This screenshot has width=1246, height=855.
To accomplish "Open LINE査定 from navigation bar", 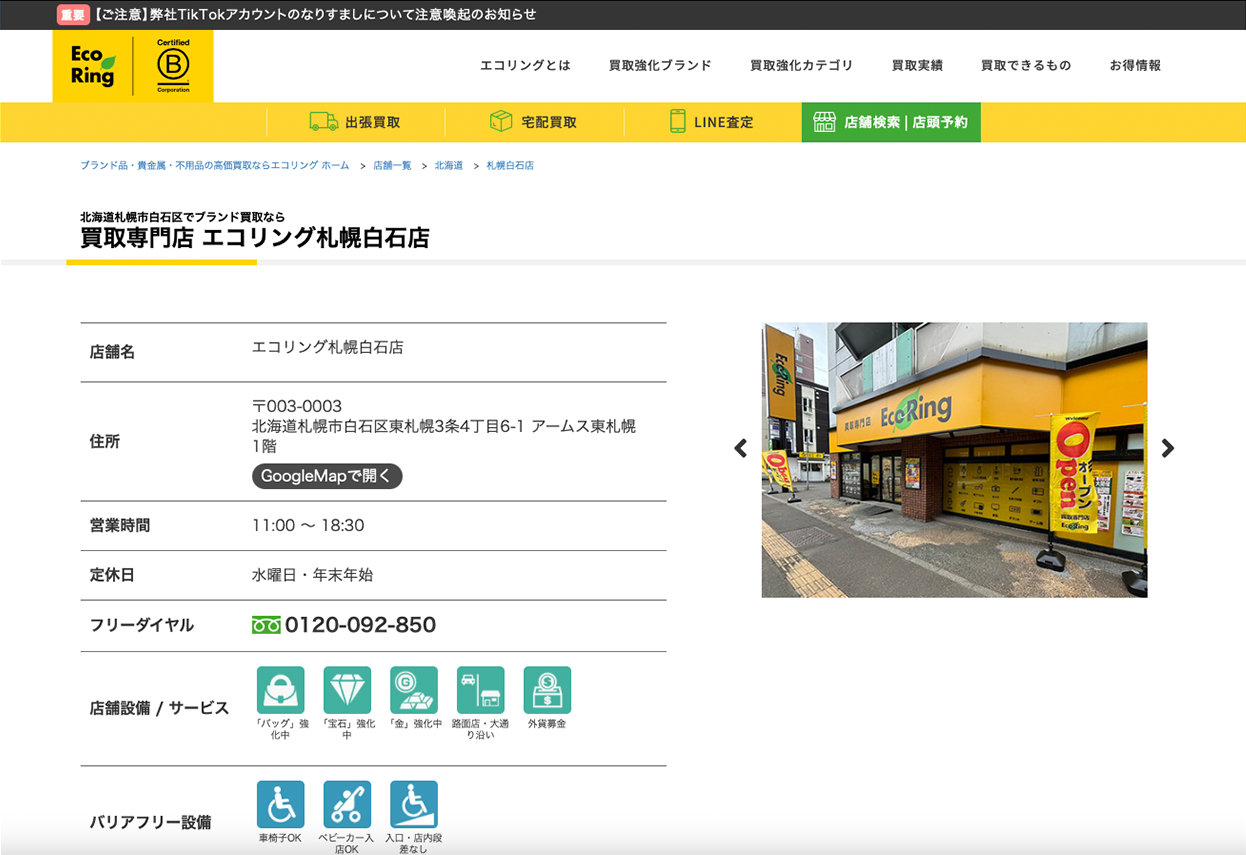I will (x=712, y=122).
